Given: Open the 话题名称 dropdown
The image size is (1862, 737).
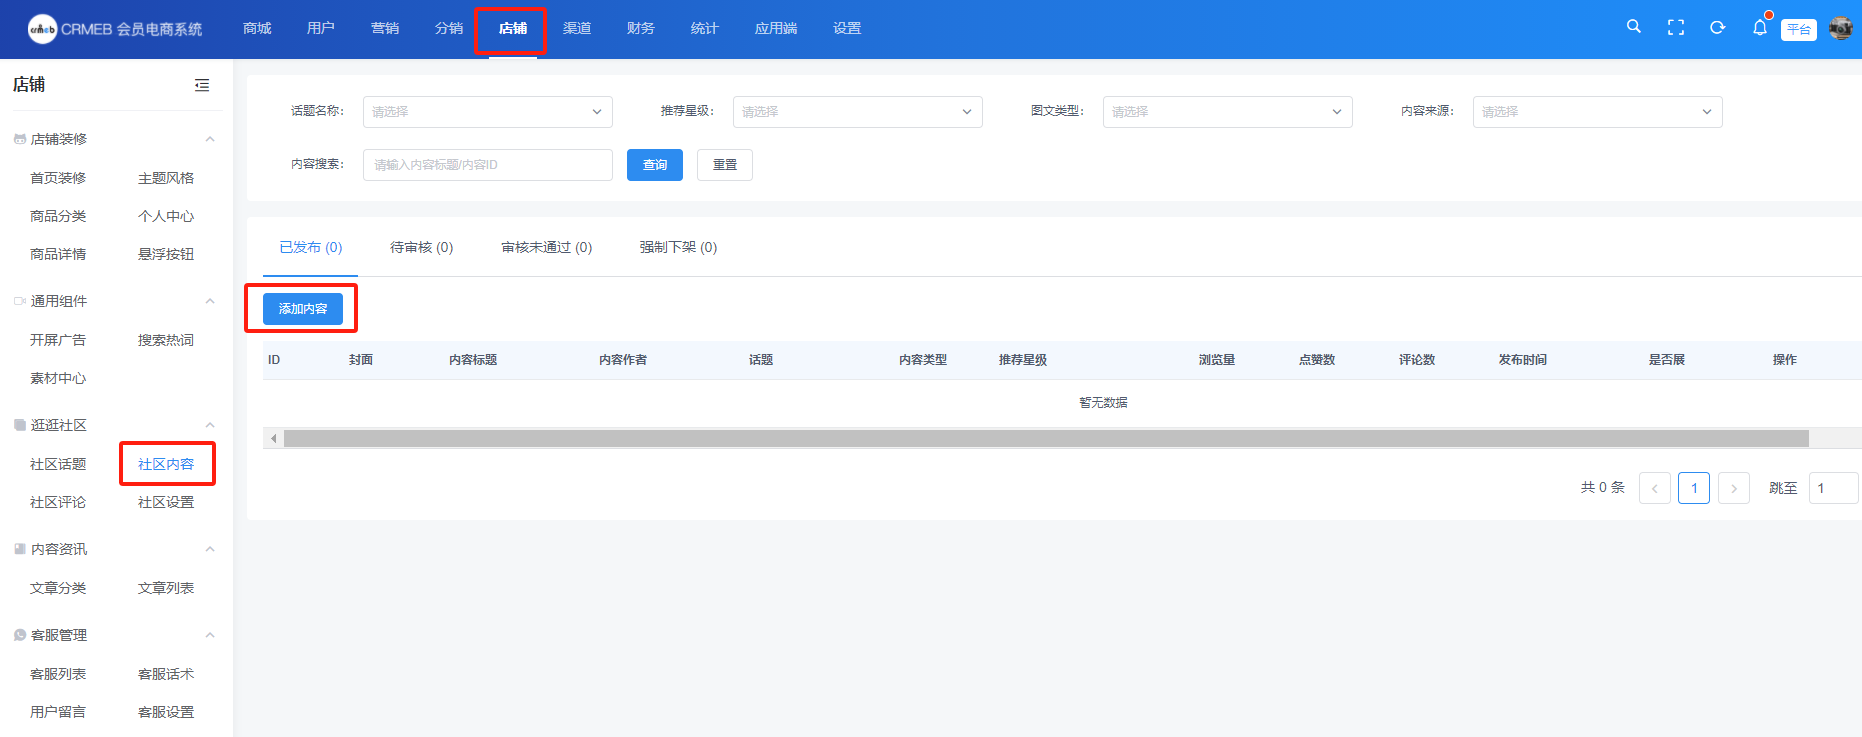Looking at the screenshot, I should point(487,112).
